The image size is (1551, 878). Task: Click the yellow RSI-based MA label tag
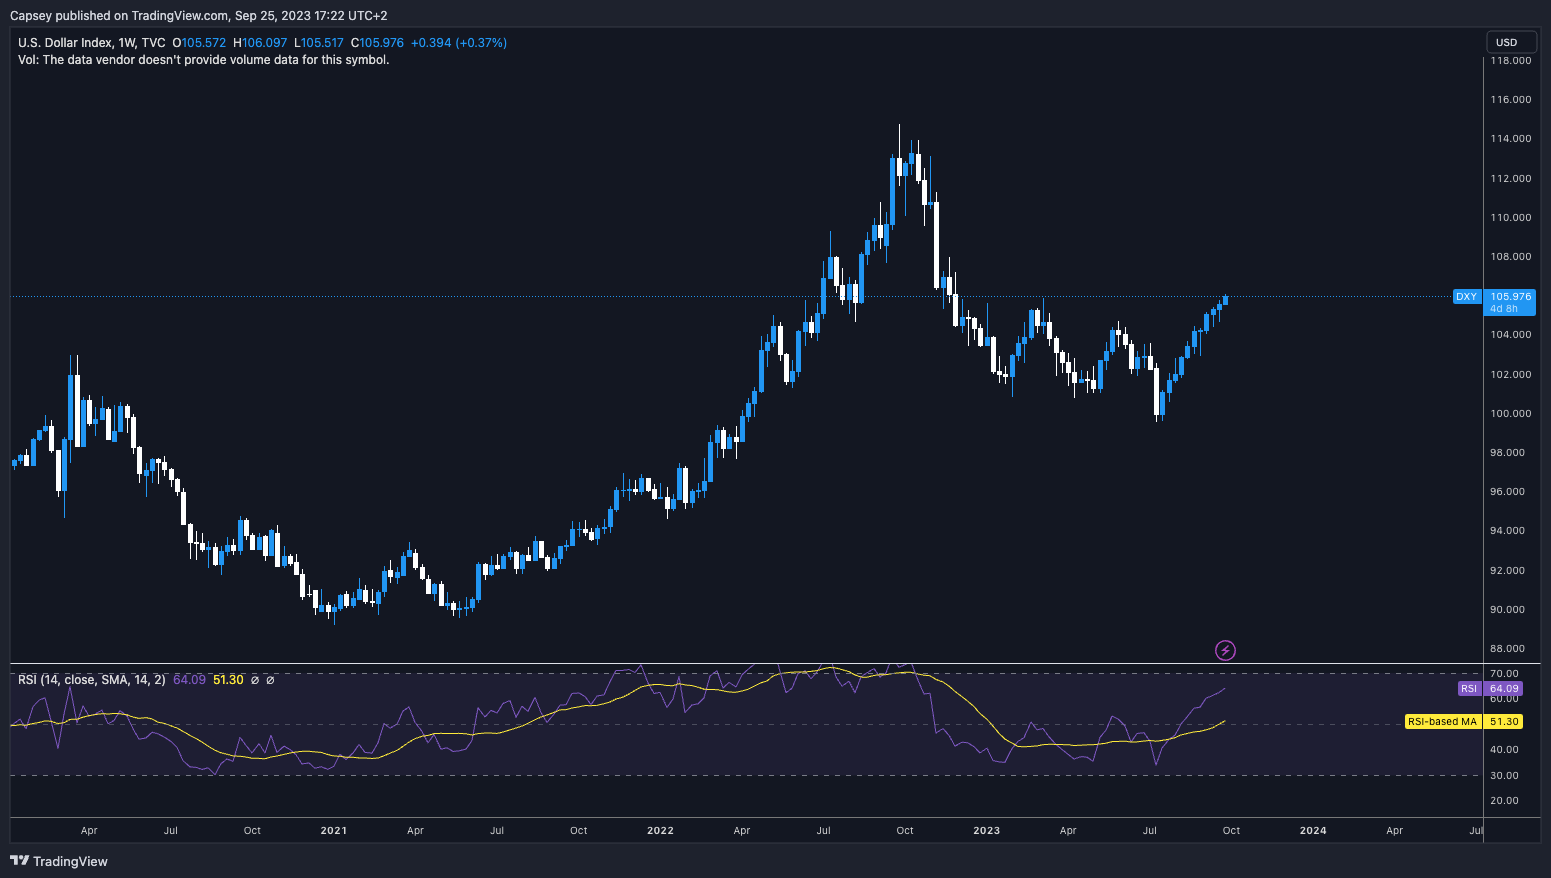(x=1441, y=721)
